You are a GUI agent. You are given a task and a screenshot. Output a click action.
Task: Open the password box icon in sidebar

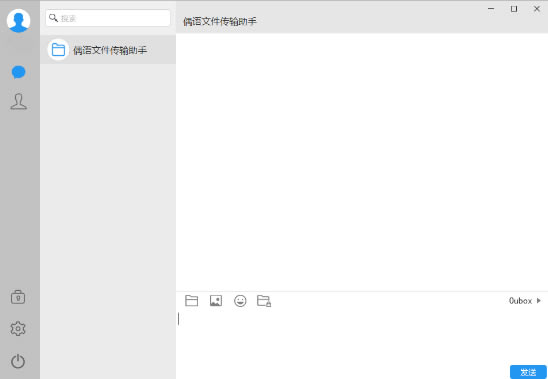(x=18, y=297)
